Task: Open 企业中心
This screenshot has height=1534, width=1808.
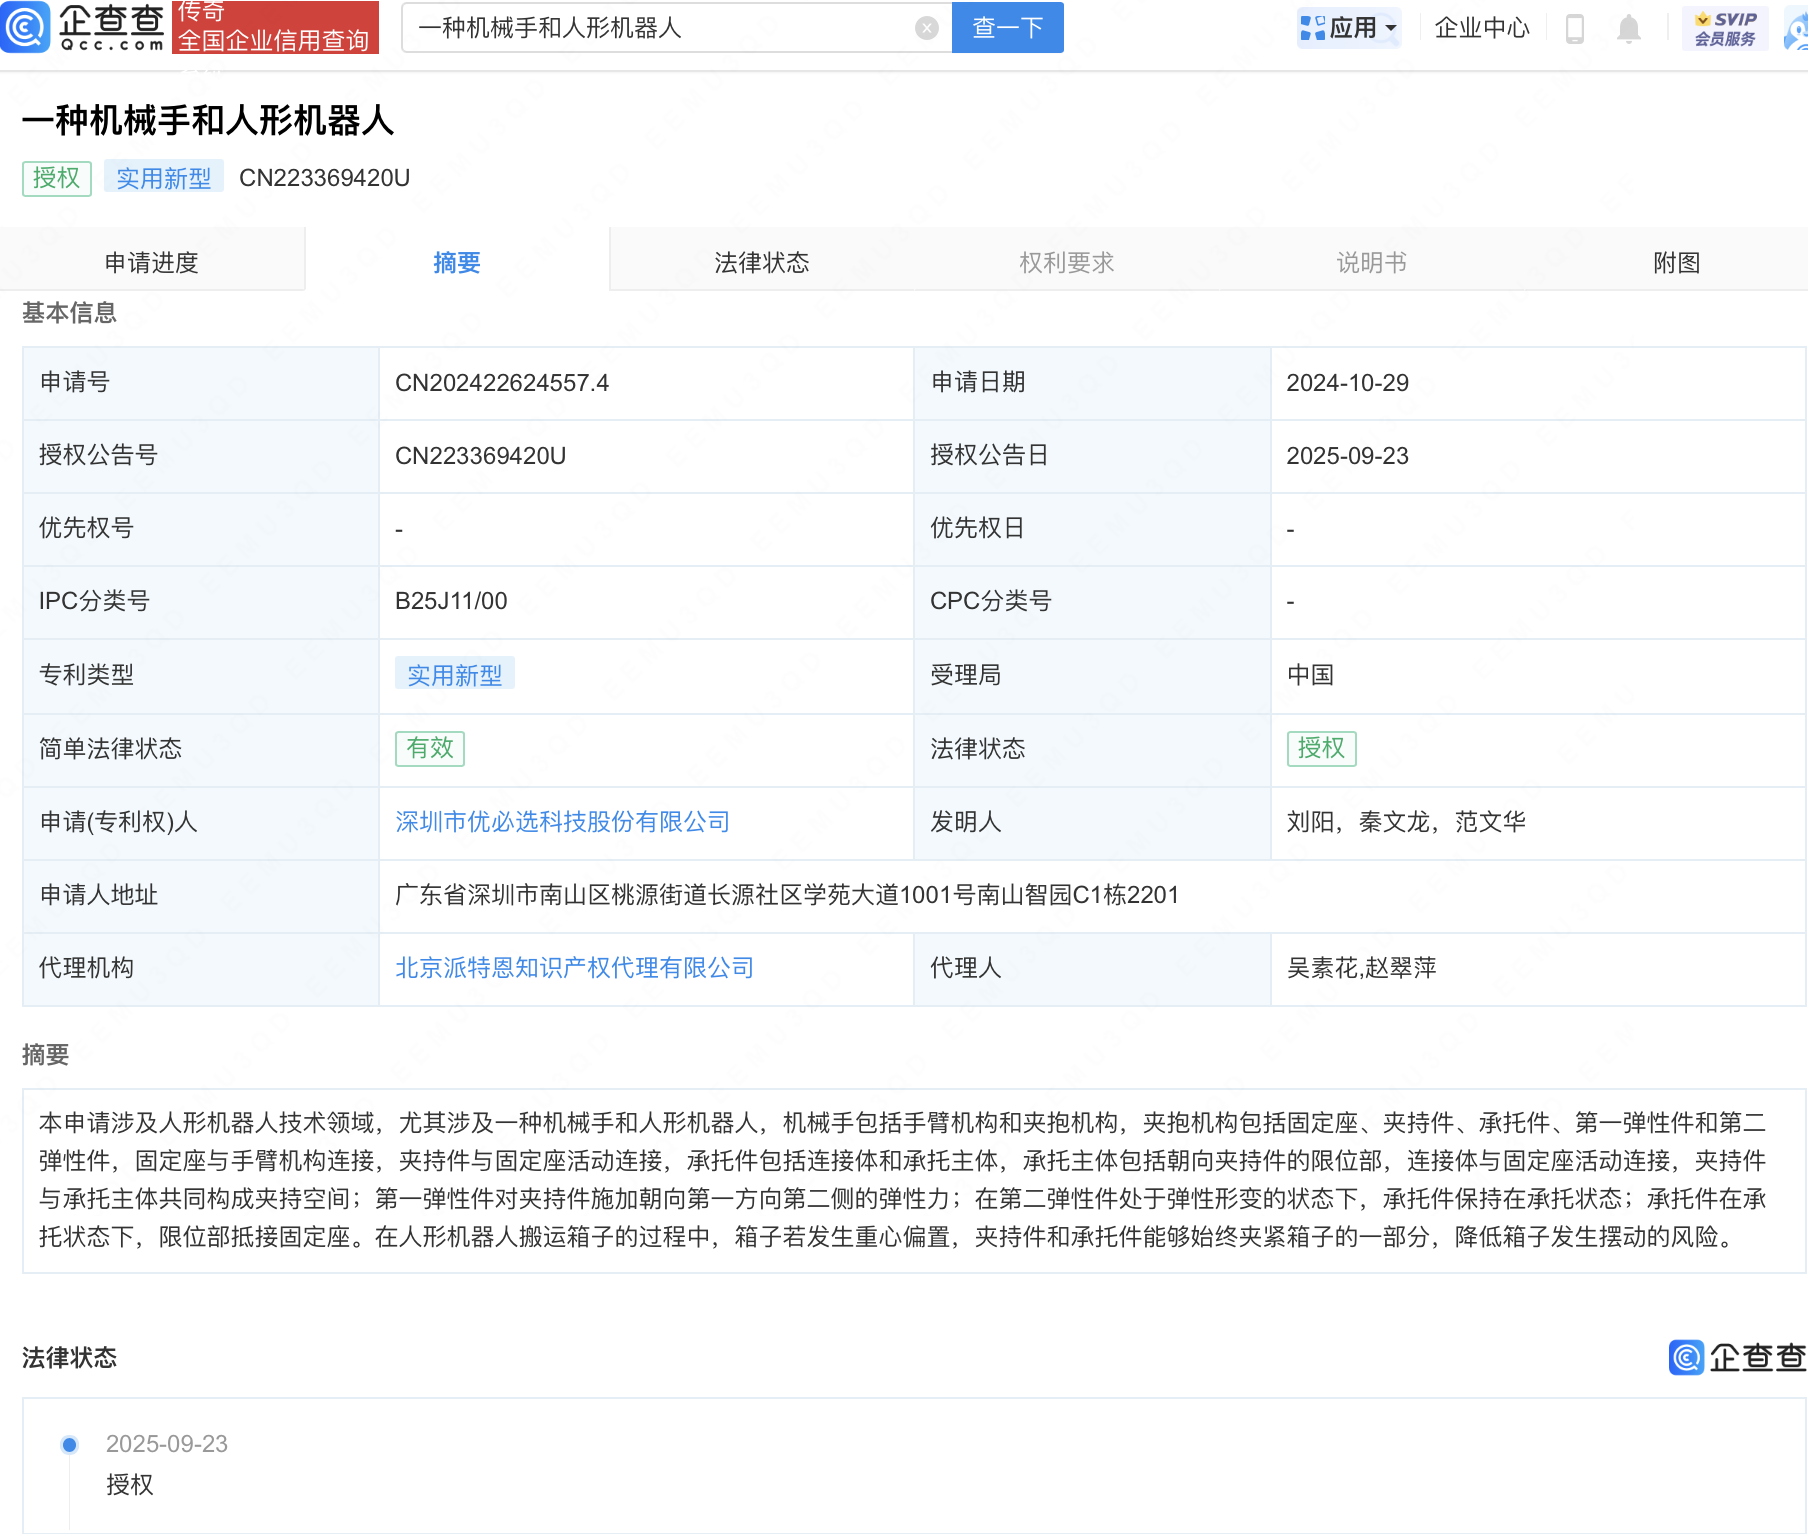Action: point(1482,28)
